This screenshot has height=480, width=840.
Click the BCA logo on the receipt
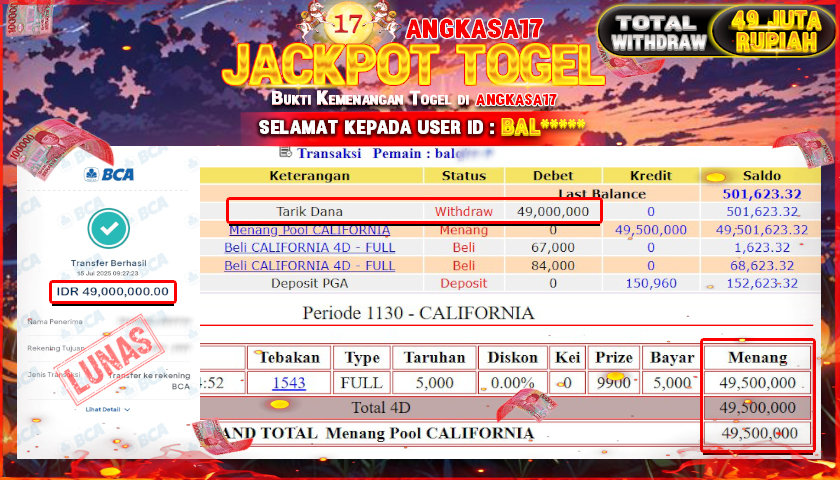click(109, 175)
